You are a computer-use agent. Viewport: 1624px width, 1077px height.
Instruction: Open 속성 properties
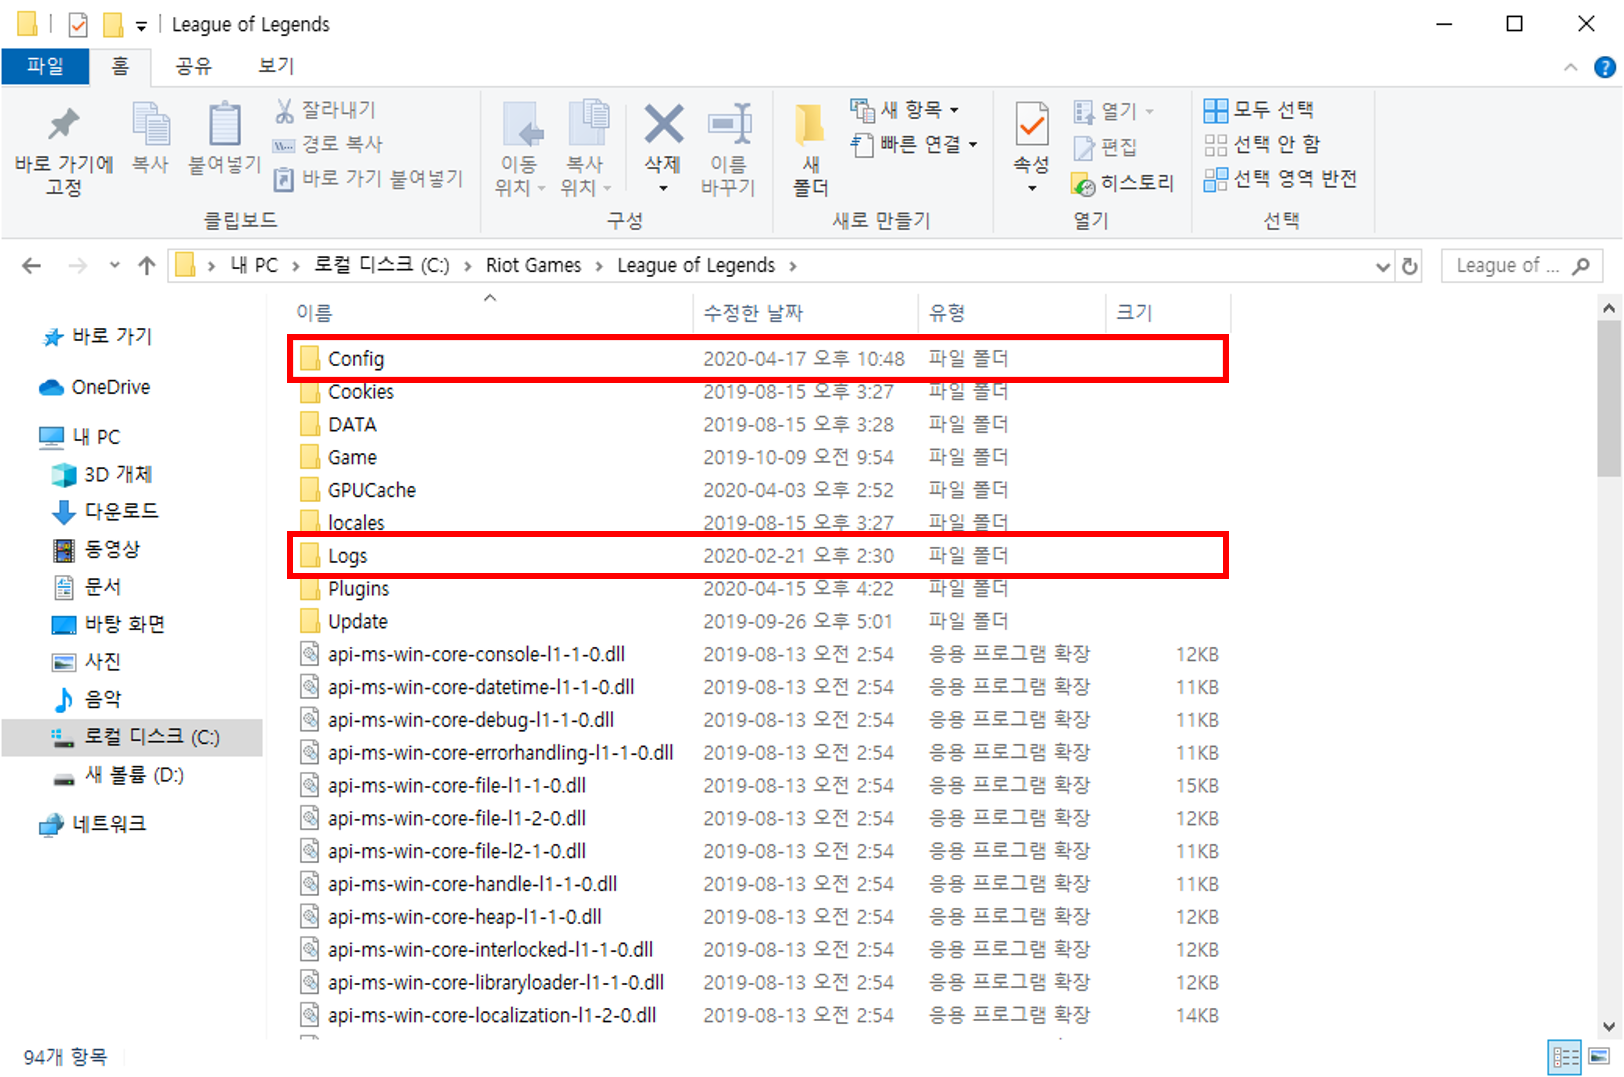point(1031,148)
